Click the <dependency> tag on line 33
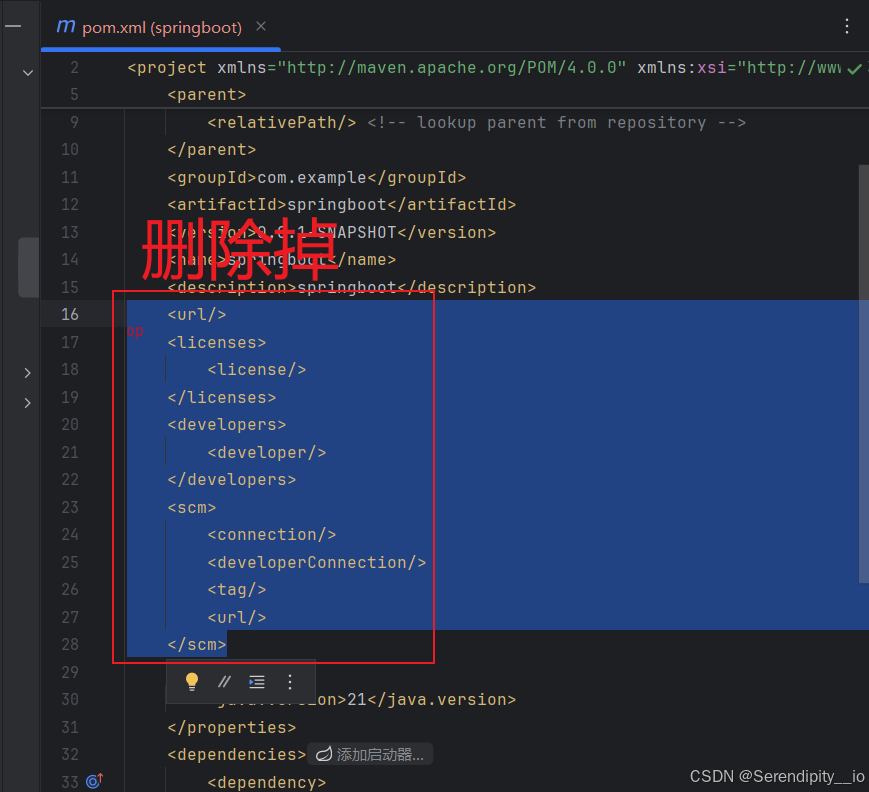Screen dimensions: 869x792 267,782
